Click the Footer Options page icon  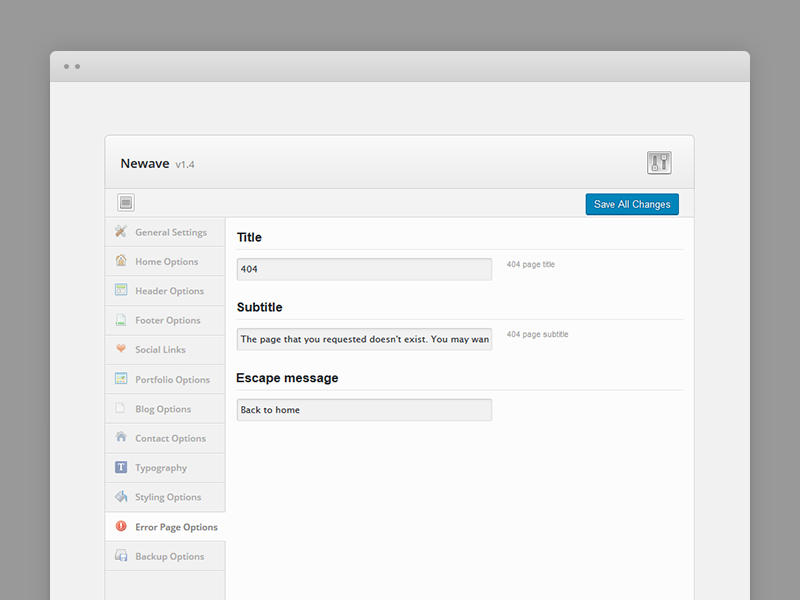121,319
